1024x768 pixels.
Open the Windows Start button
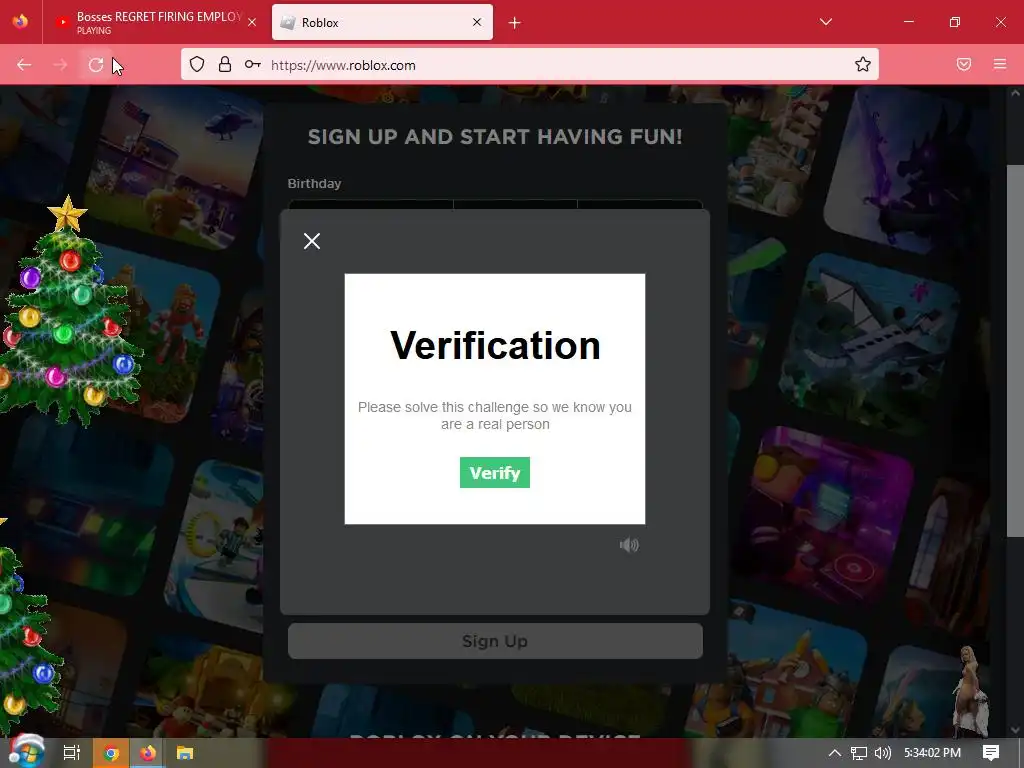(26, 752)
